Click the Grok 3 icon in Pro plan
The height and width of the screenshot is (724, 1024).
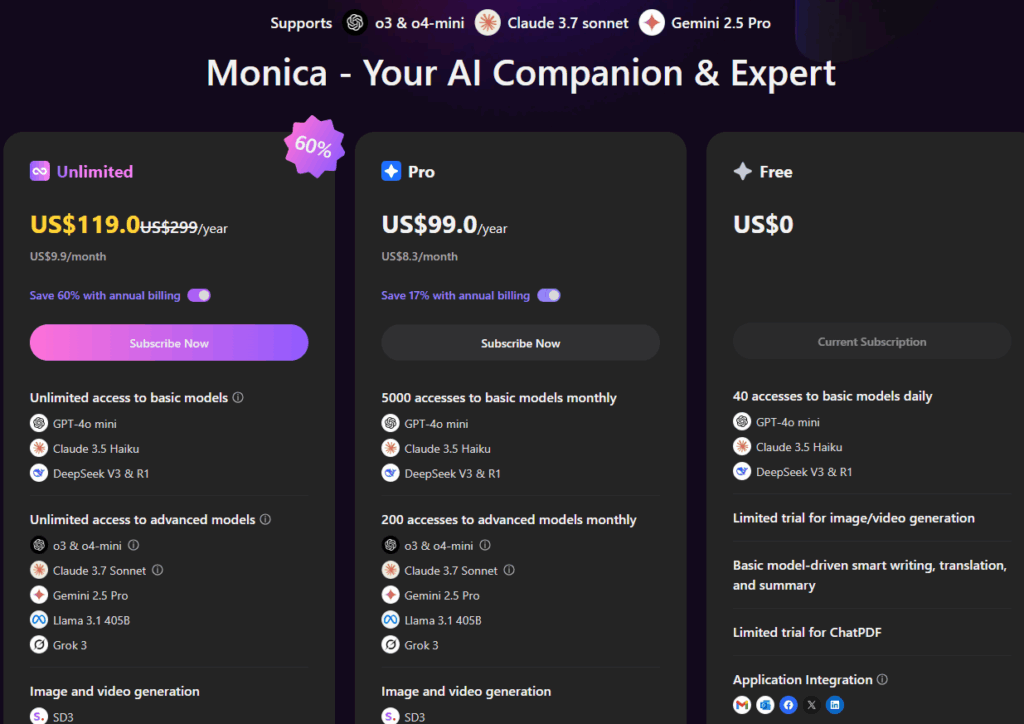pos(391,645)
